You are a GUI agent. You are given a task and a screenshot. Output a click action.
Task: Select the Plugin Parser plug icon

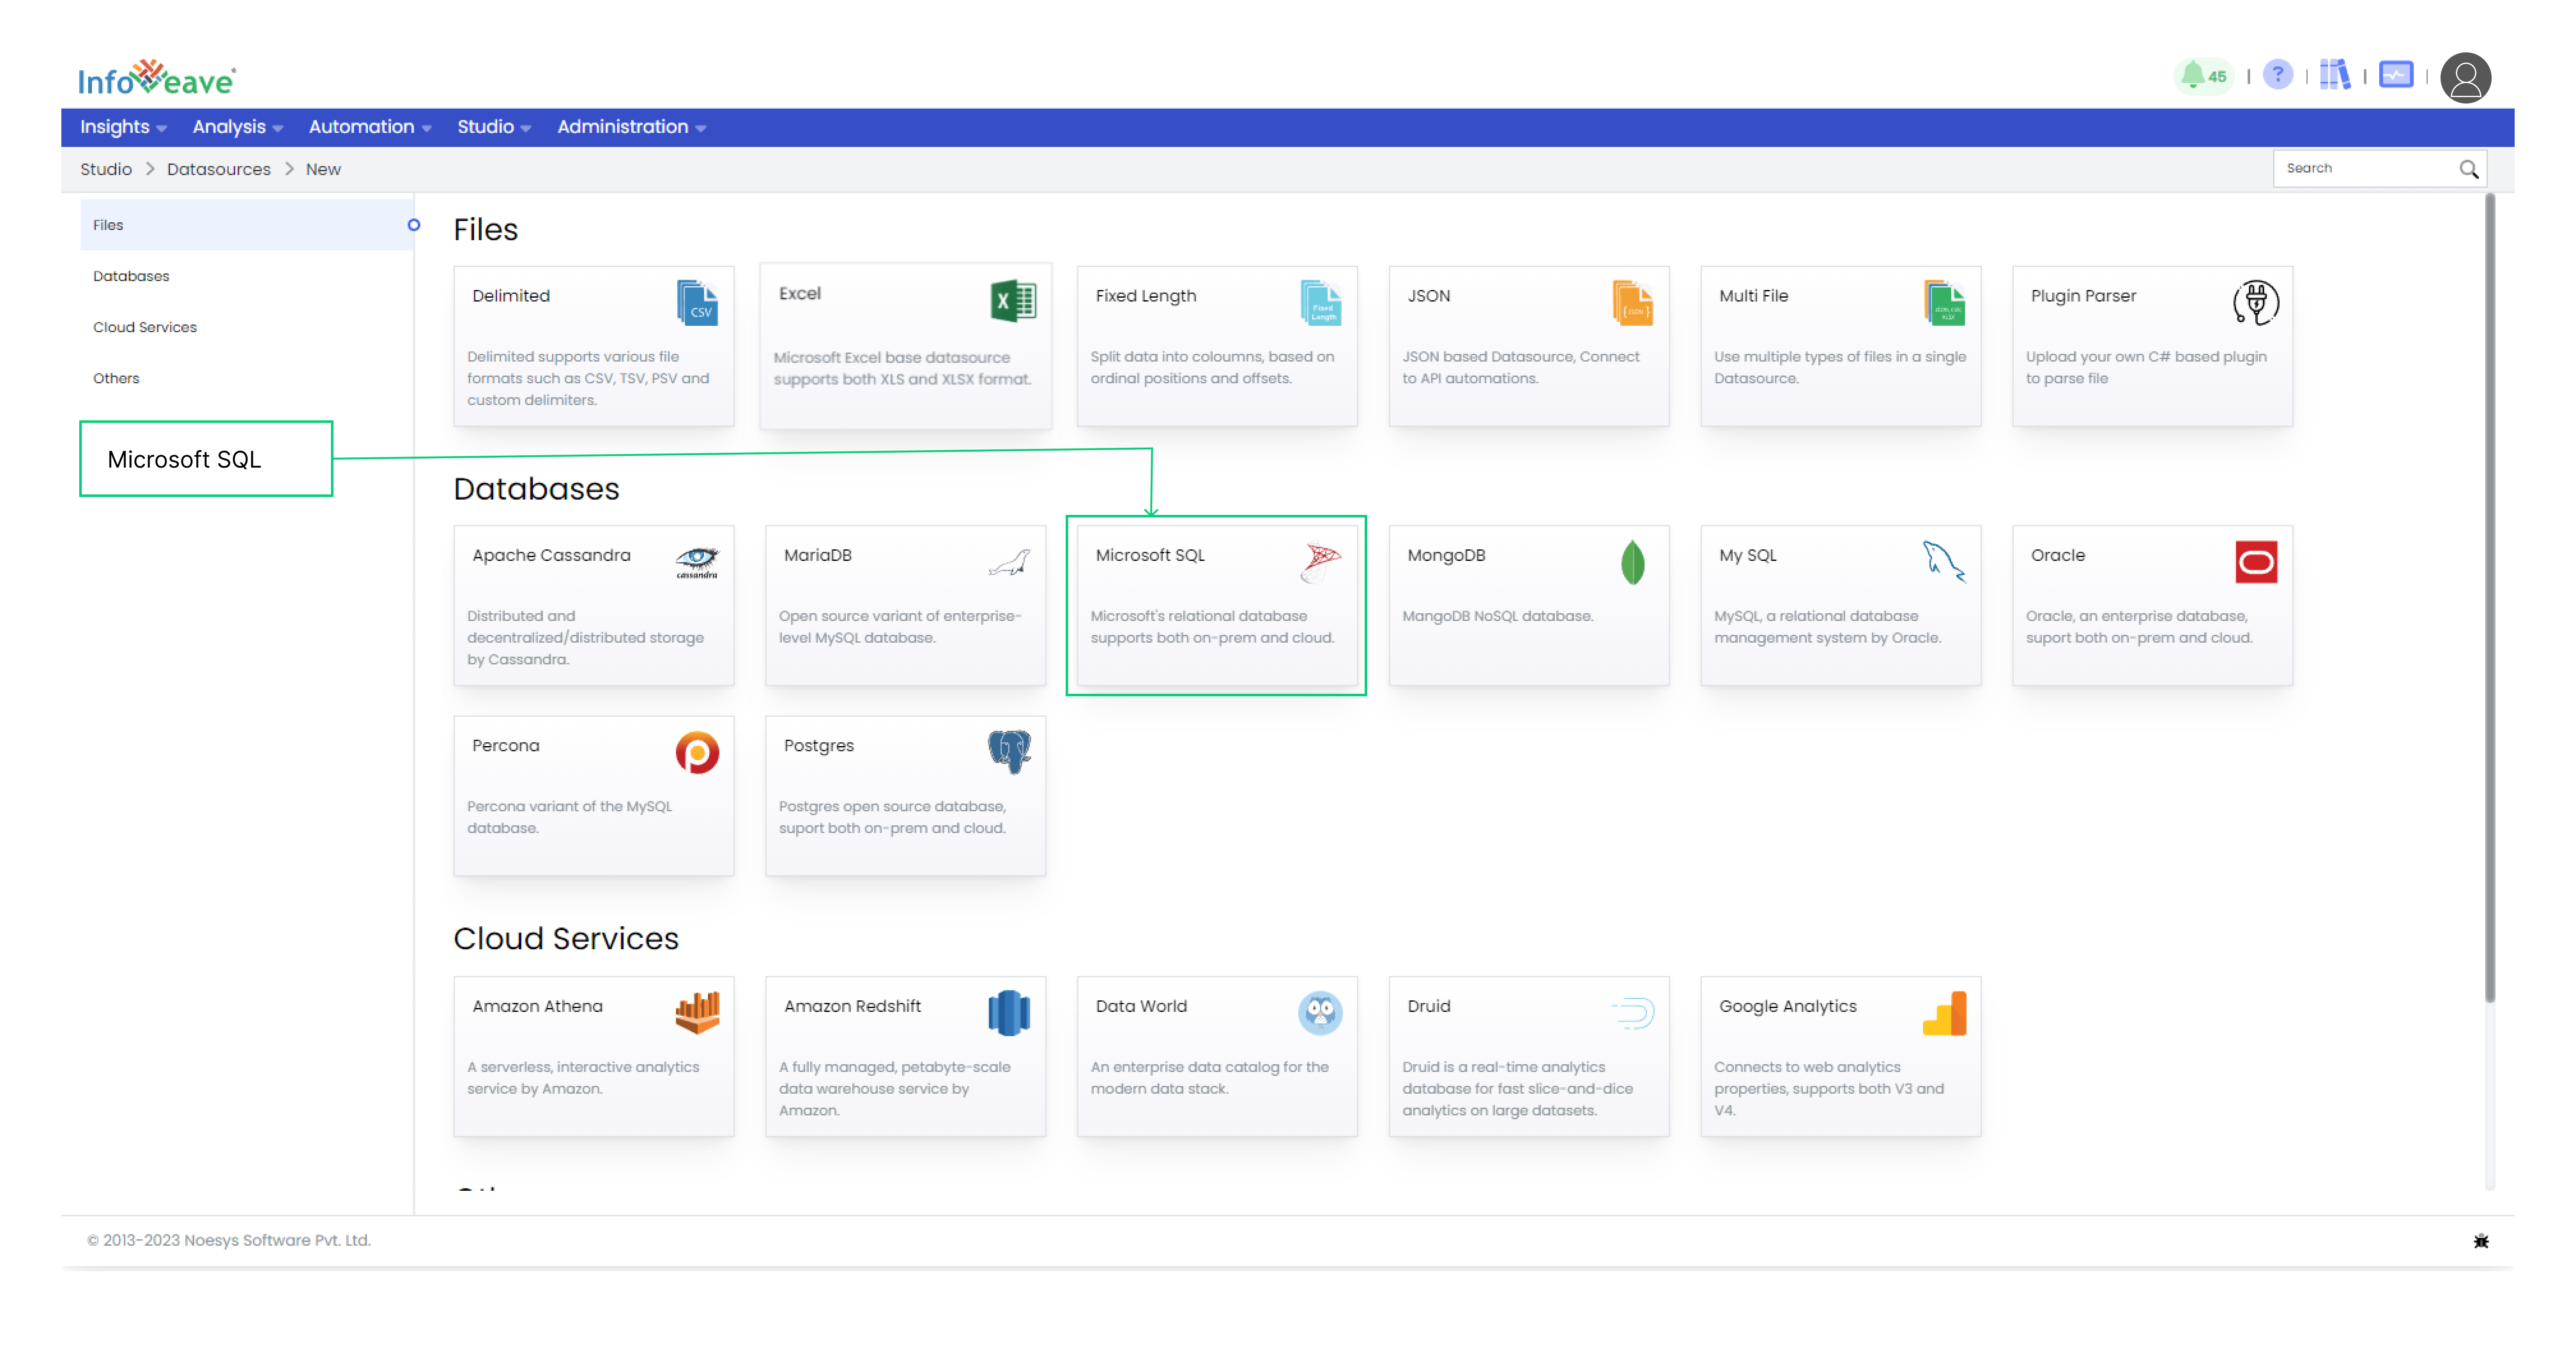(x=2256, y=303)
